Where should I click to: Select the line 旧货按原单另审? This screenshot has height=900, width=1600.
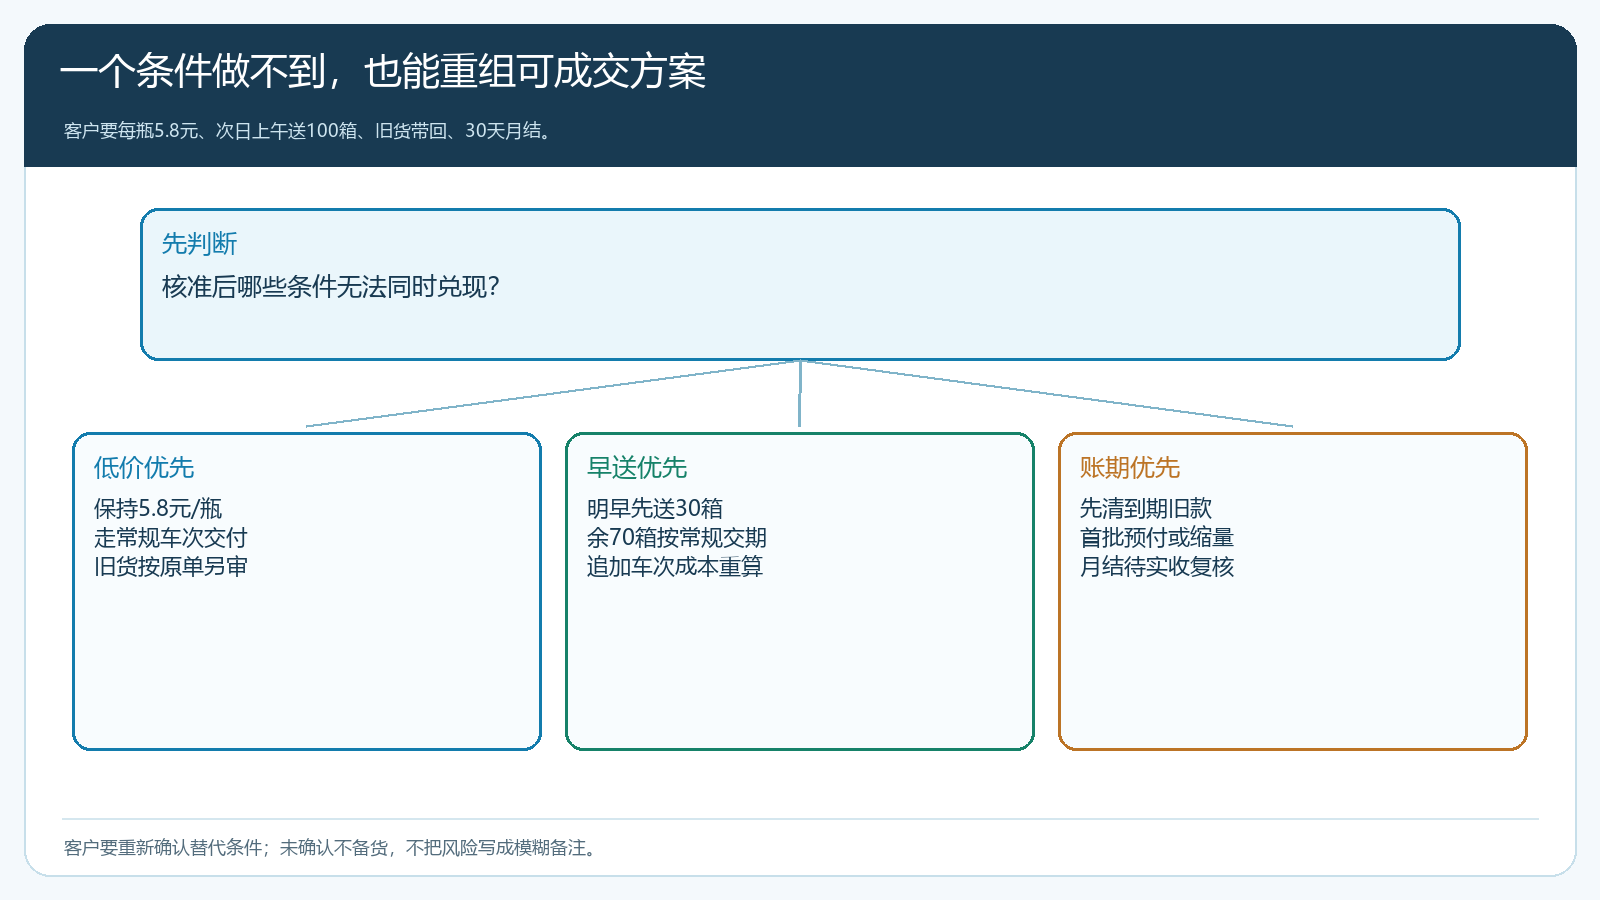click(170, 567)
